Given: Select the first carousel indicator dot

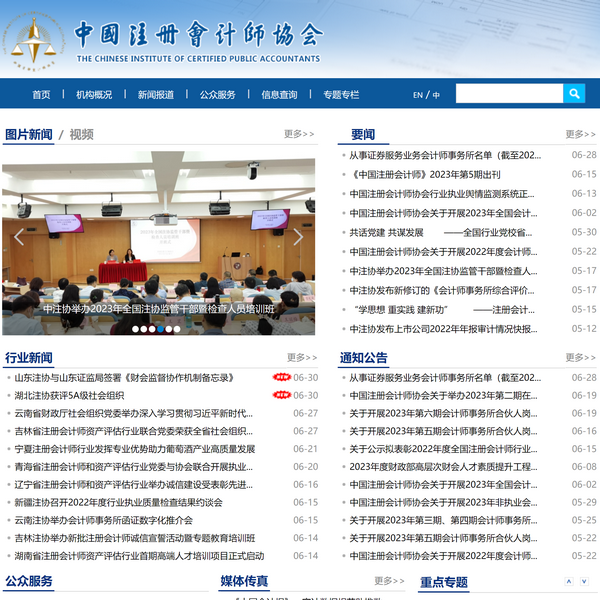Looking at the screenshot, I should pos(137,328).
